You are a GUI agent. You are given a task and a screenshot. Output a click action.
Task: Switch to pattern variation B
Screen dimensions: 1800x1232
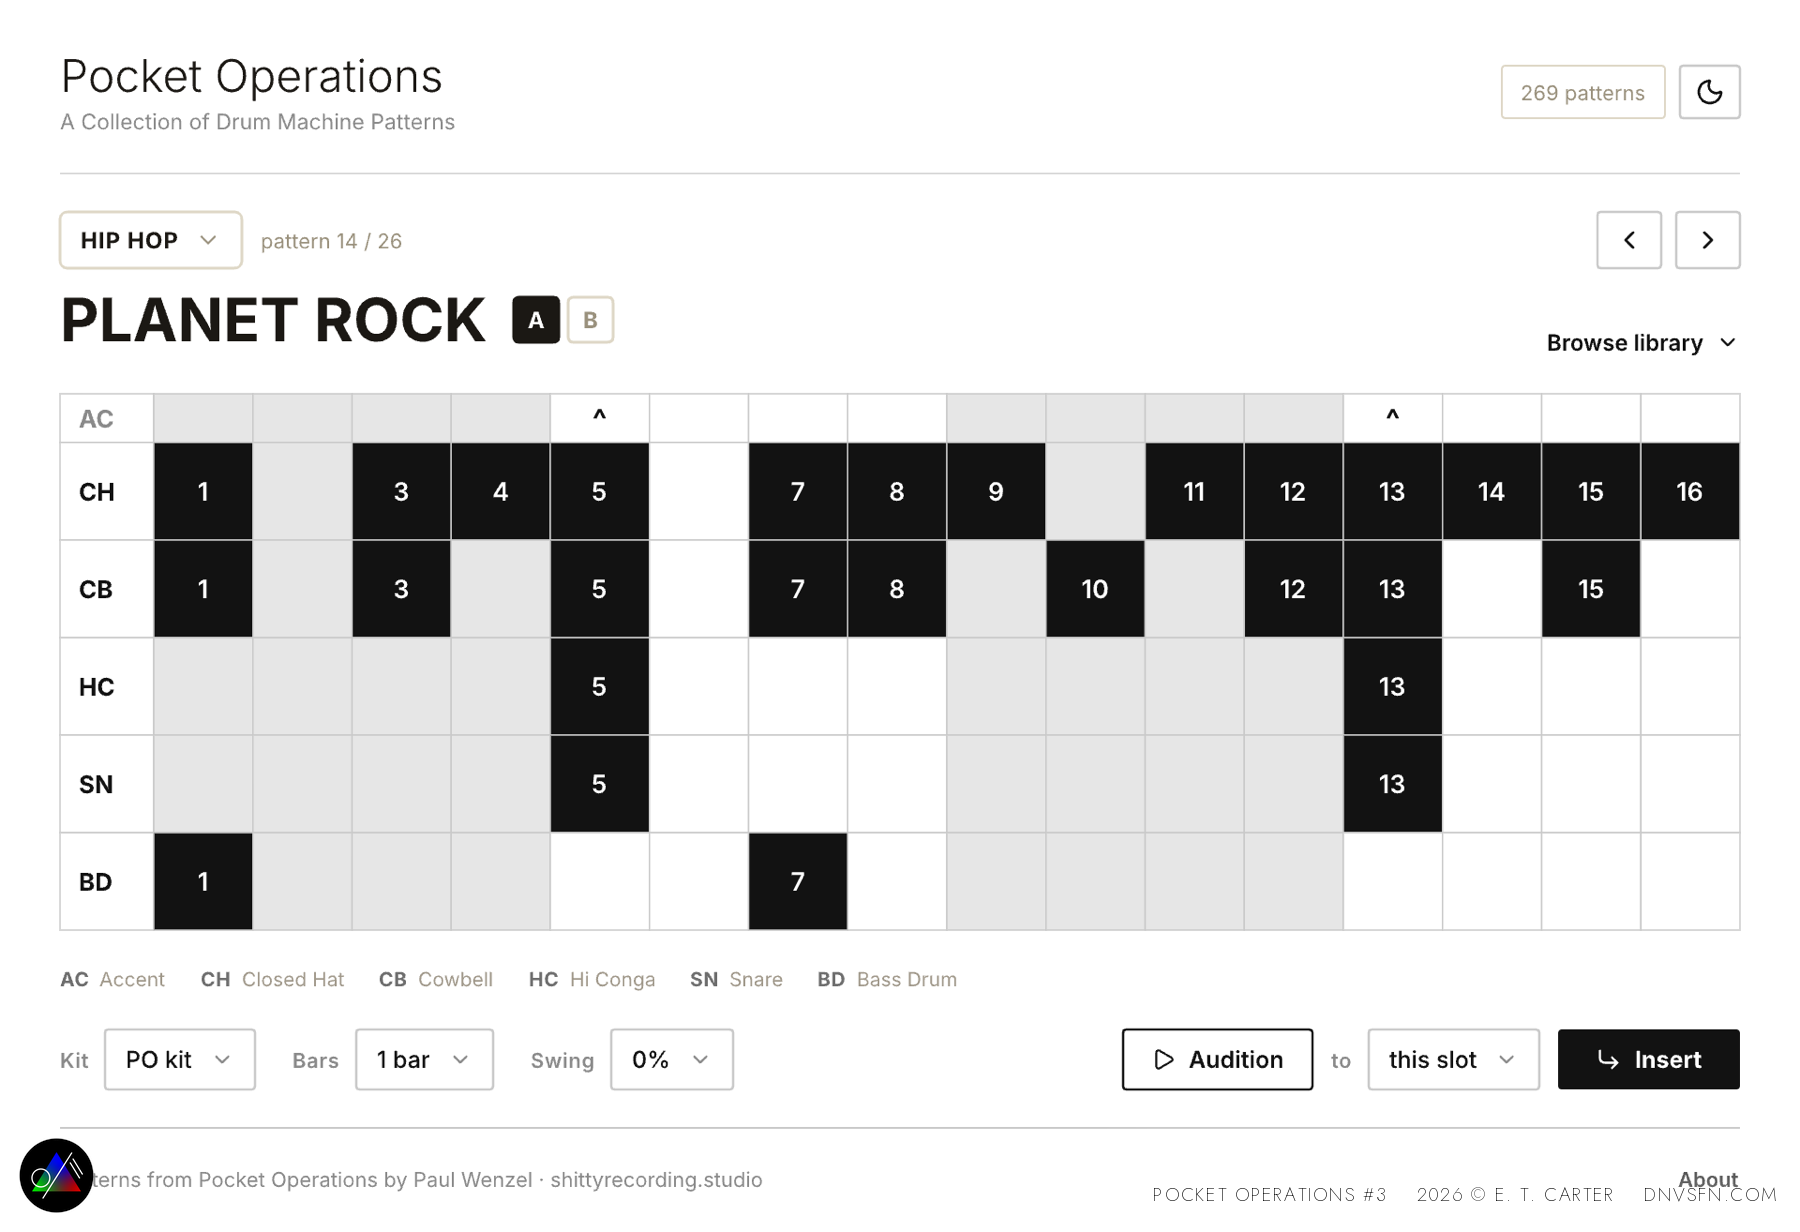pos(590,320)
